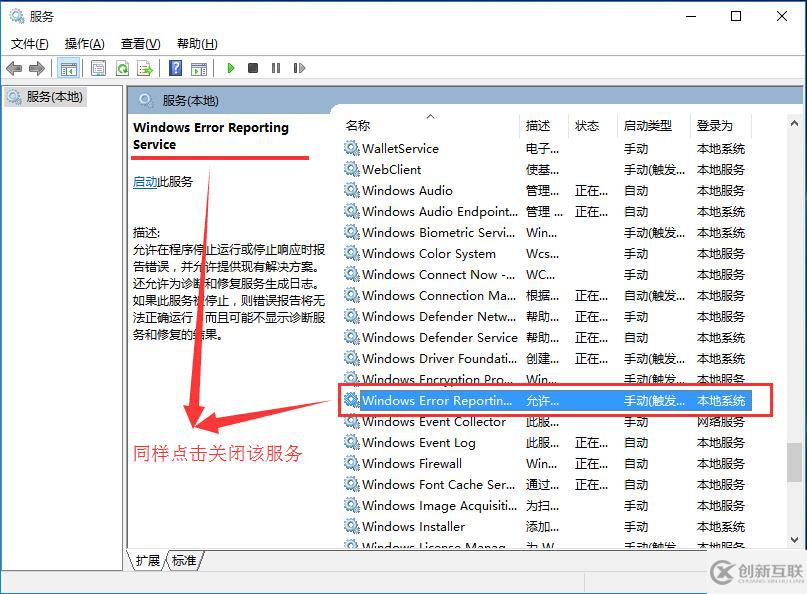Select the Windows Firewall service name
Screen dimensions: 807x594
(x=412, y=463)
